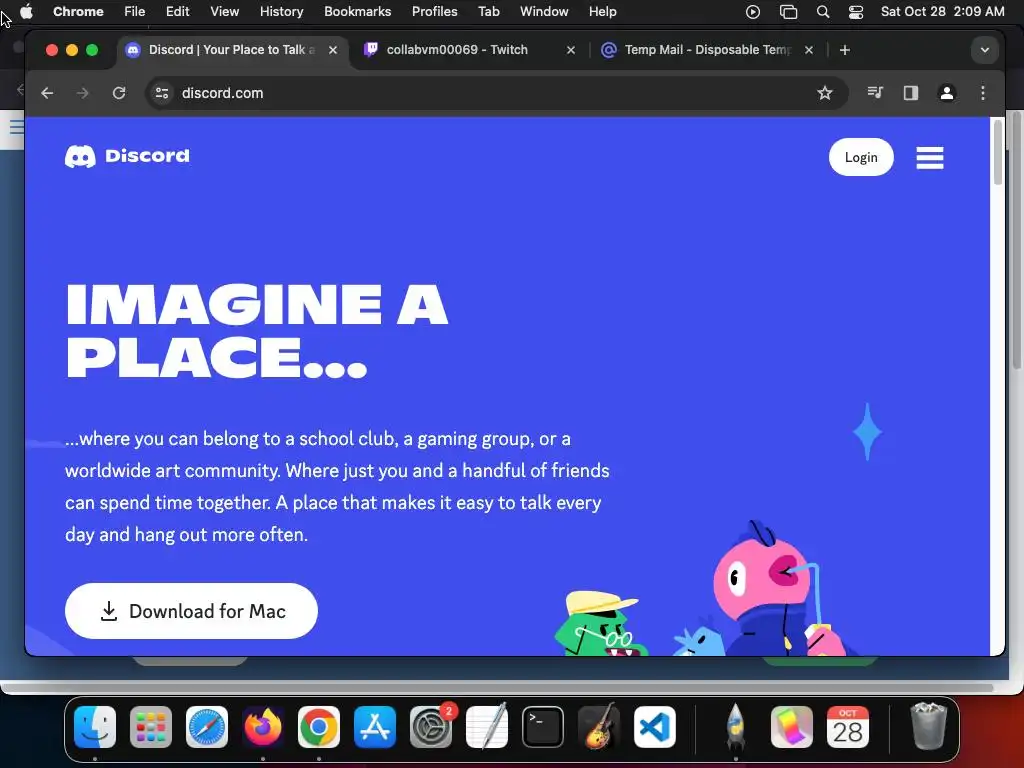This screenshot has width=1024, height=768.
Task: Open Launchpad from the Dock
Action: 151,727
